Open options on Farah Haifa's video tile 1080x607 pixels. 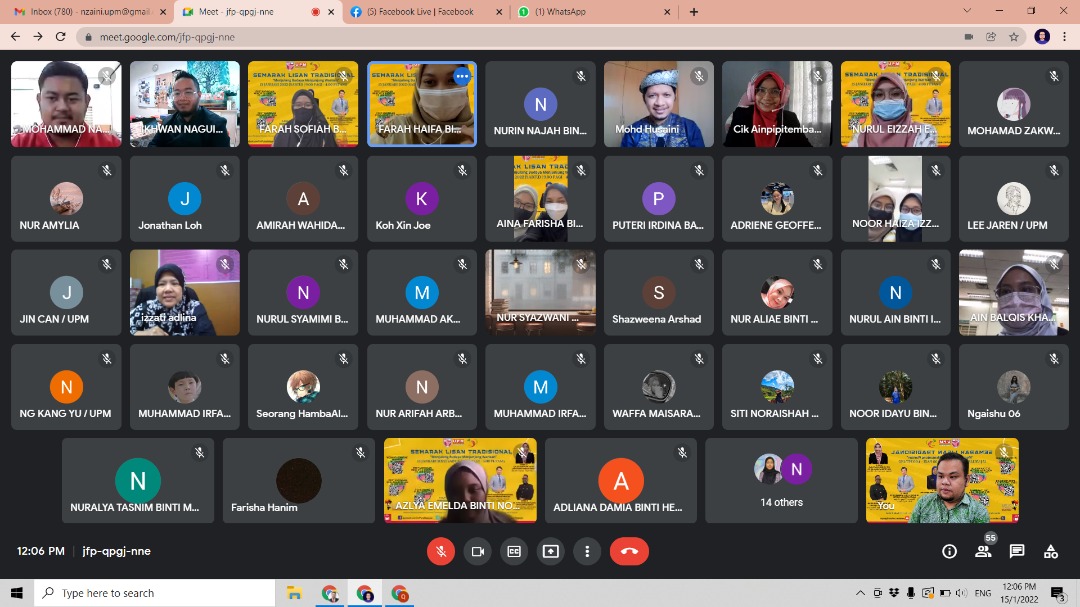461,76
